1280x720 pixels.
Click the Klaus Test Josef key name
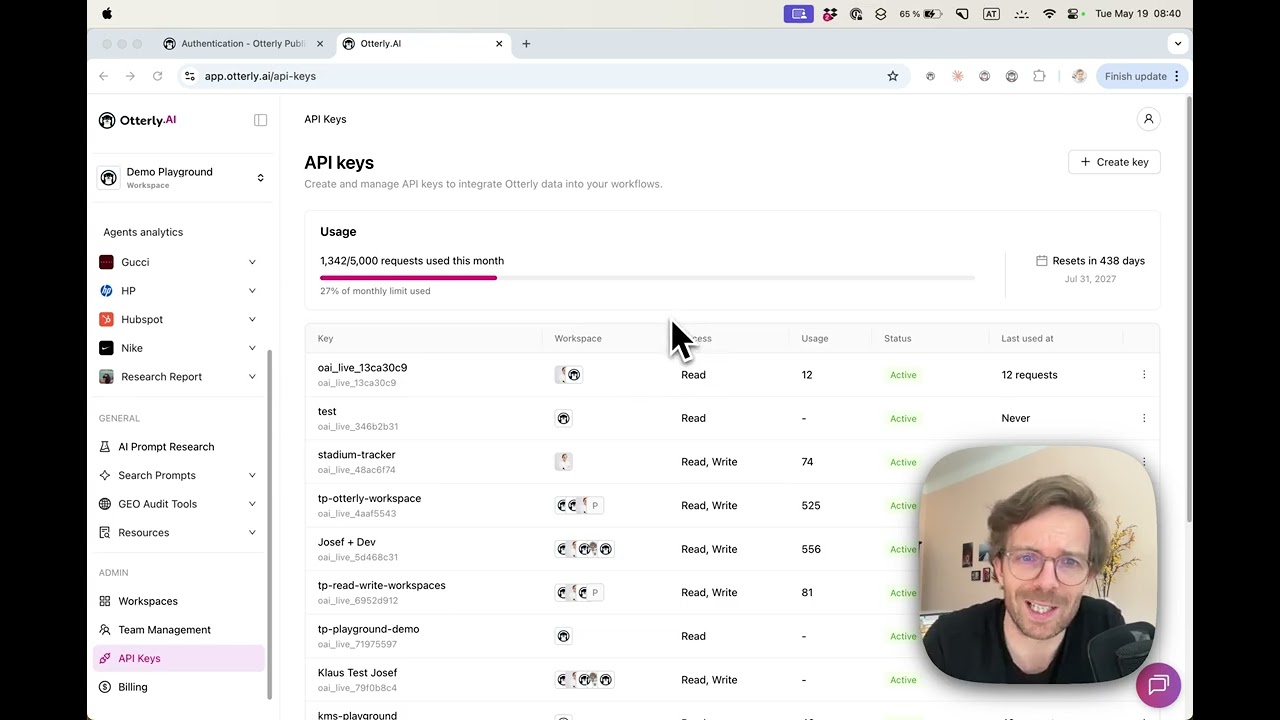(x=357, y=673)
